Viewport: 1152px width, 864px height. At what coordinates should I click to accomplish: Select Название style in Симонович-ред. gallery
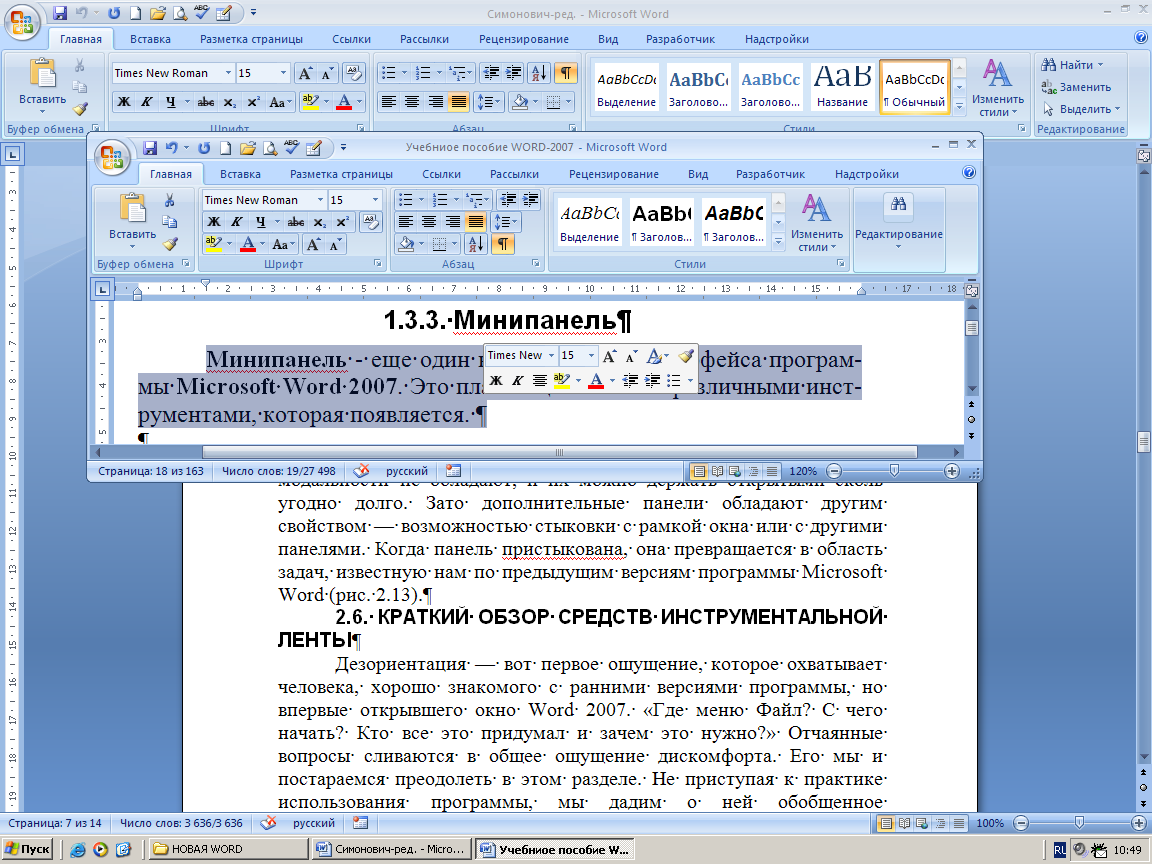(843, 87)
